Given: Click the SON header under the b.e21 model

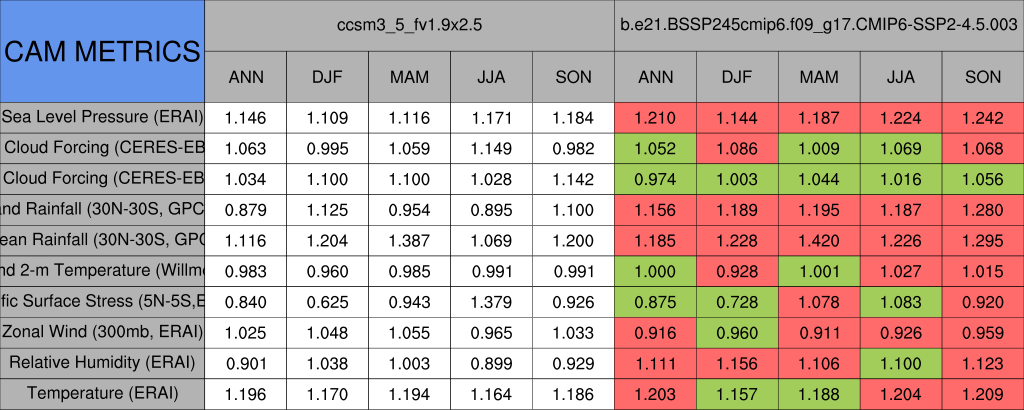Looking at the screenshot, I should (x=983, y=77).
